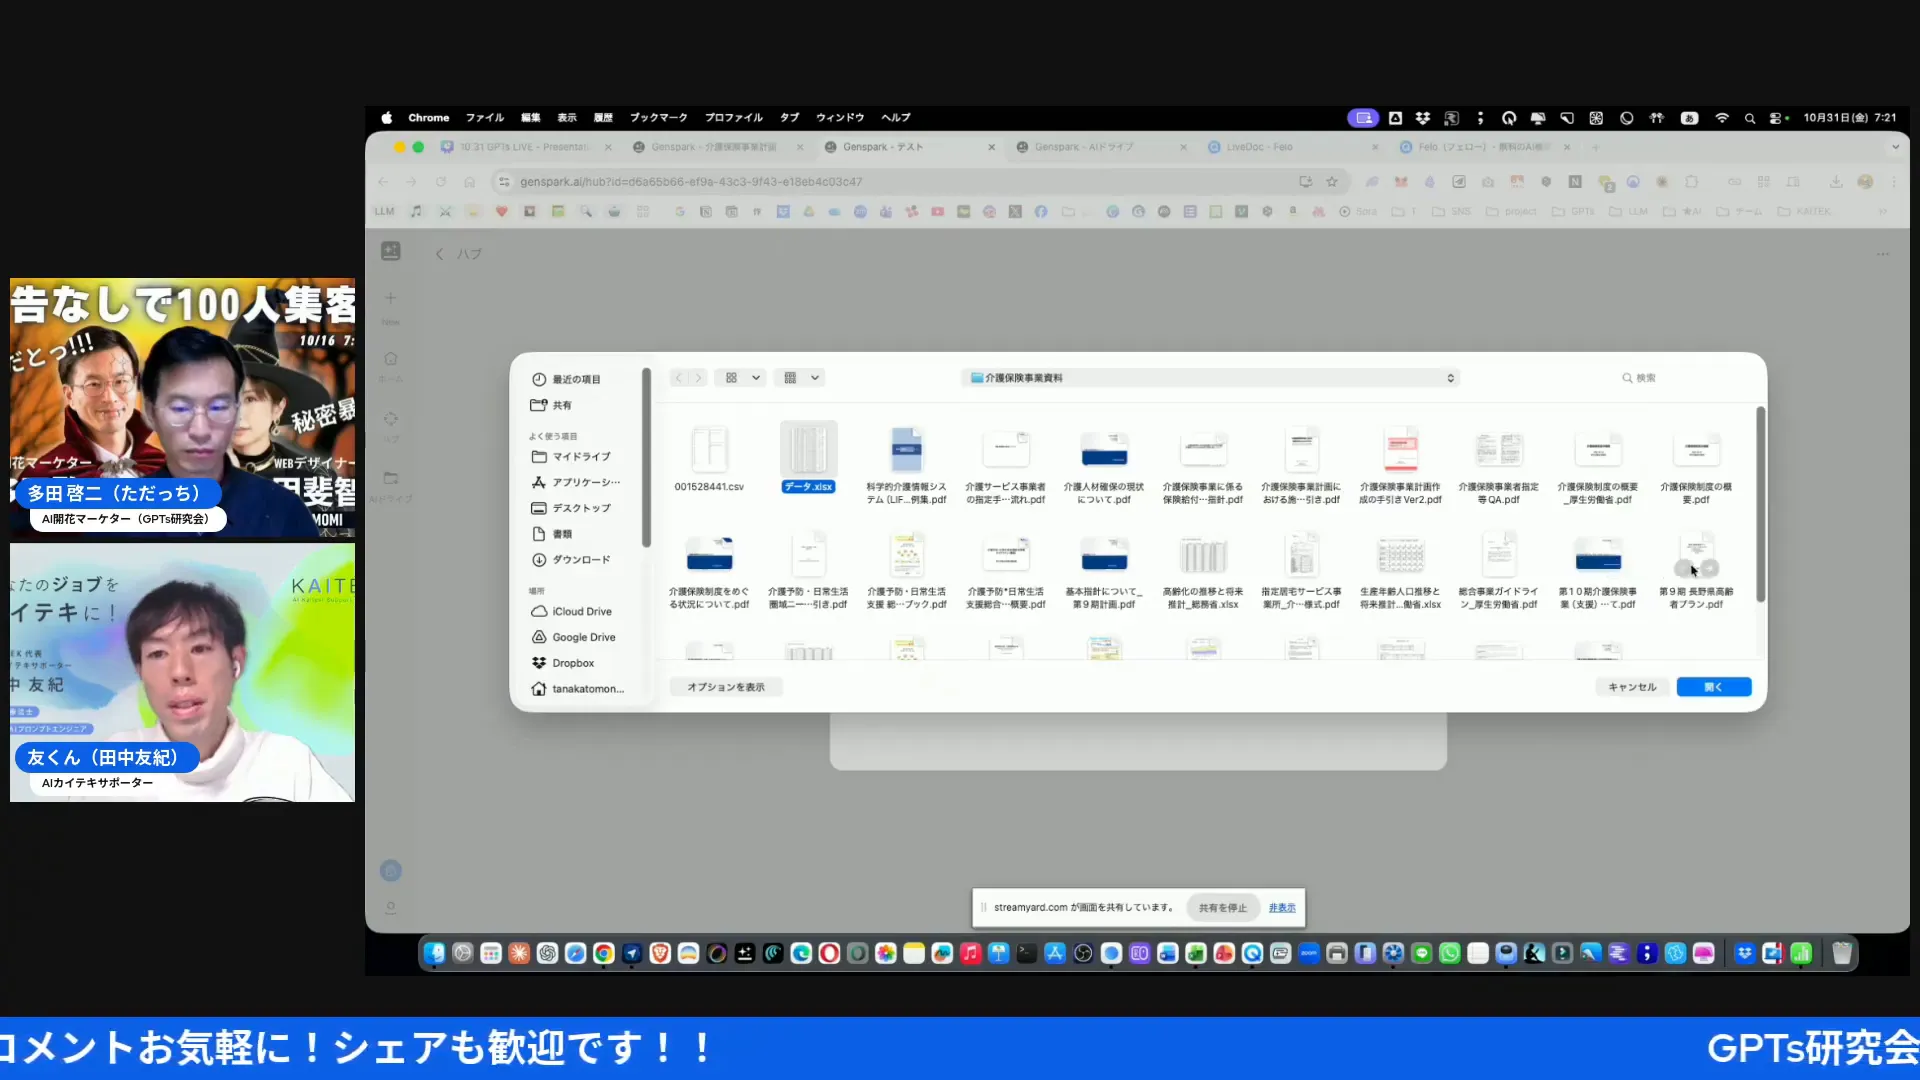
Task: Open アプリケーション folder in sidebar
Action: (585, 482)
